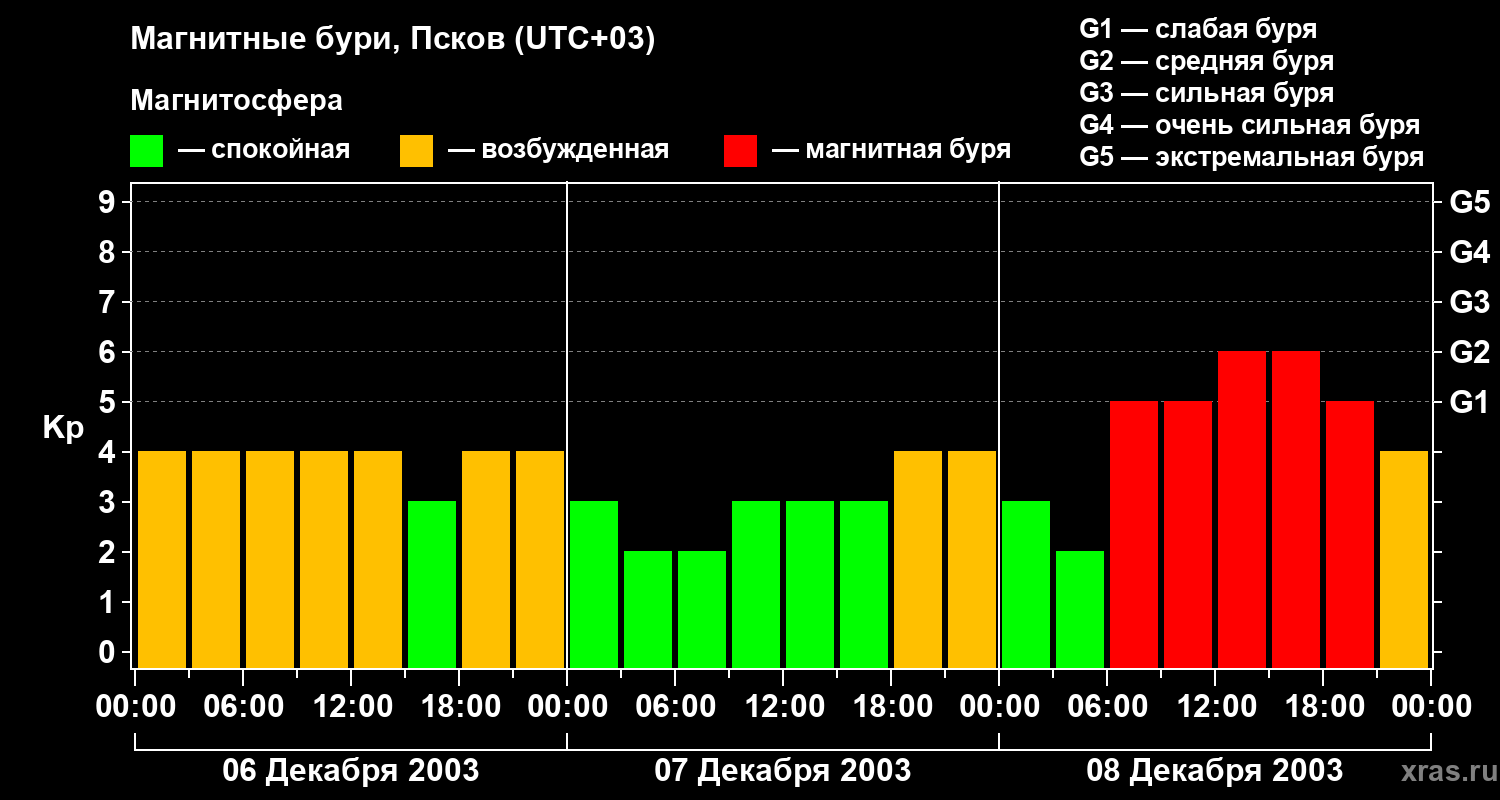
Task: Click the standalone 'G3' right-axis label
Action: click(1469, 302)
